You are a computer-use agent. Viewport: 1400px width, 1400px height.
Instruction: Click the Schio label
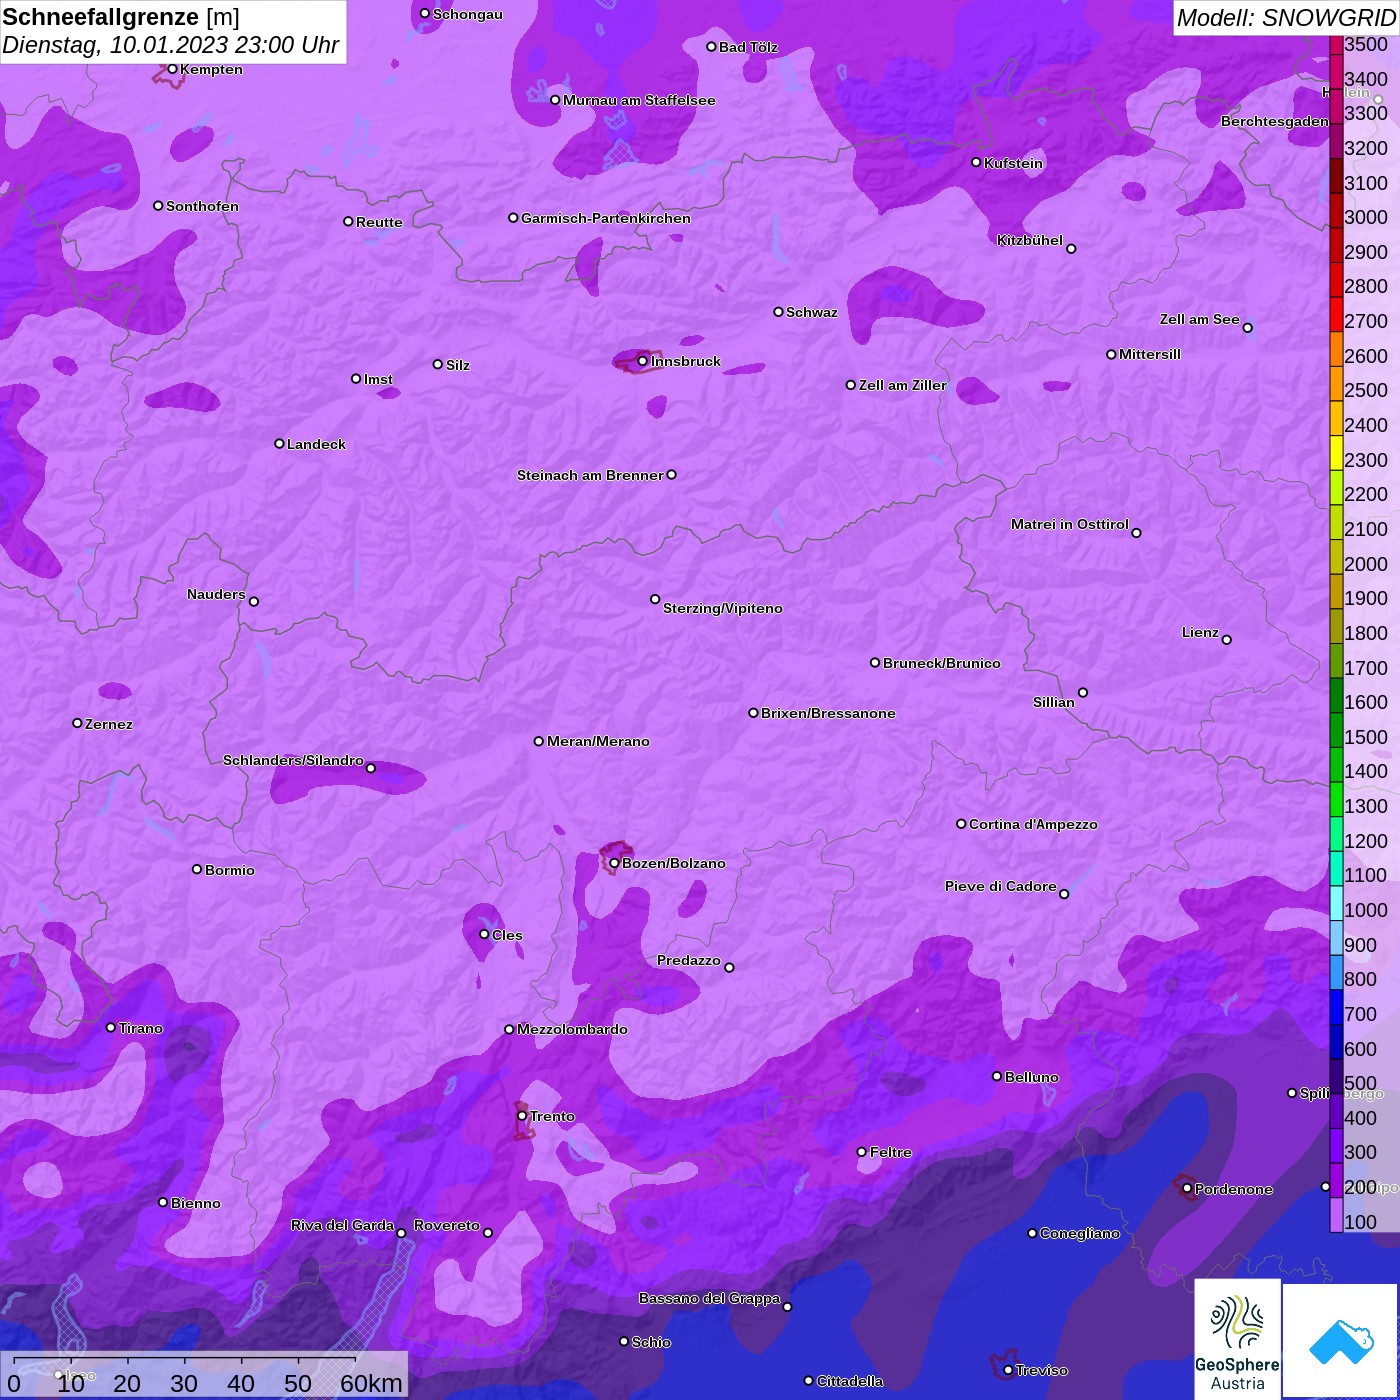pyautogui.click(x=651, y=1342)
